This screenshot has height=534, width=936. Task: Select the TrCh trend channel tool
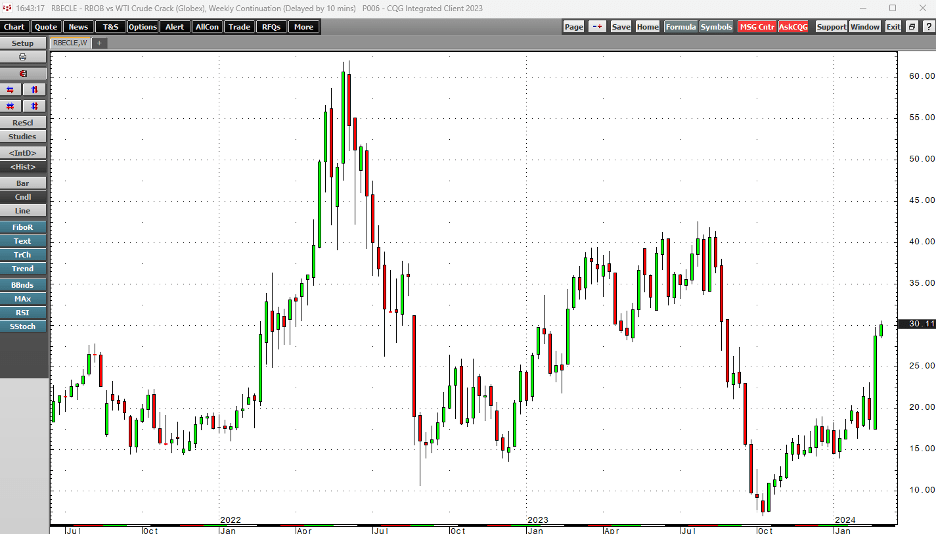point(23,255)
